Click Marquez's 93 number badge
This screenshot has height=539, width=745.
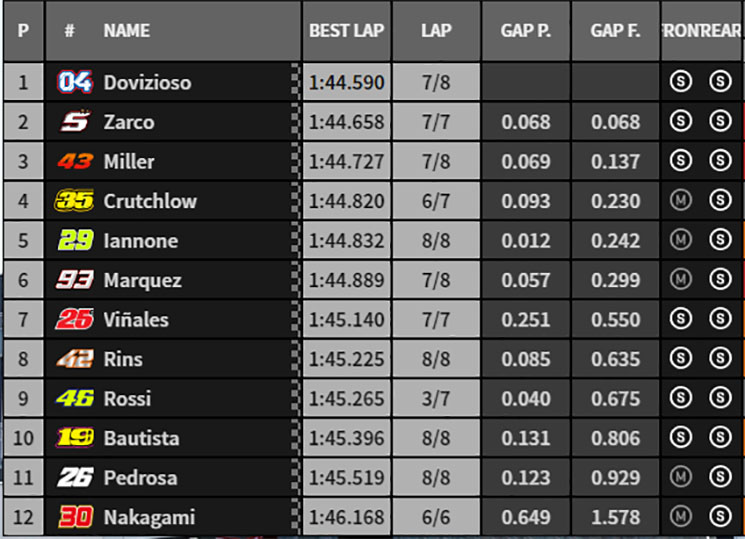click(75, 279)
